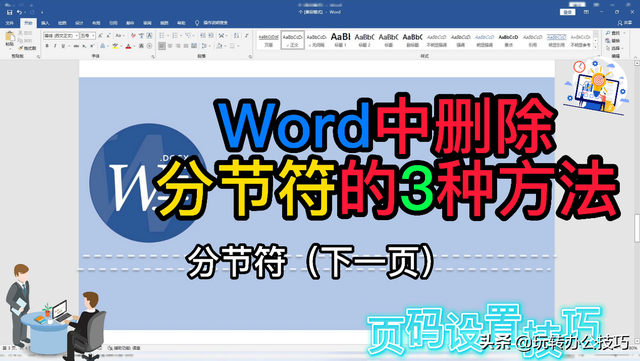This screenshot has height=361, width=640.
Task: Open the font name dropdown
Action: click(61, 36)
